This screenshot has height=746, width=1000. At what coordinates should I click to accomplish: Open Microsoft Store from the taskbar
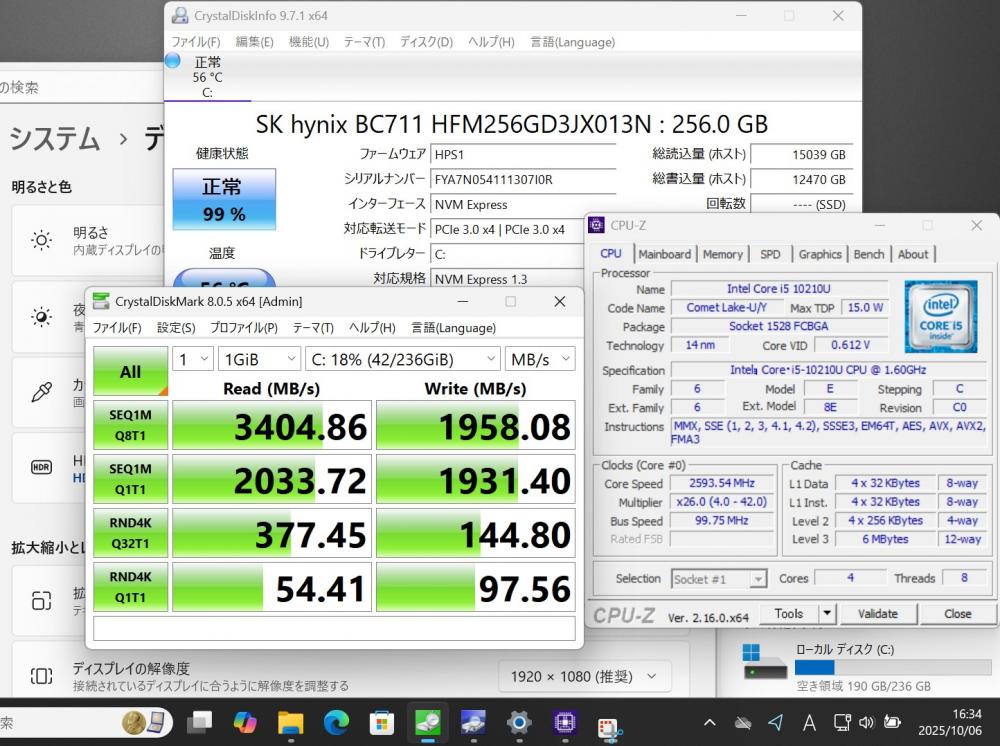click(x=381, y=721)
